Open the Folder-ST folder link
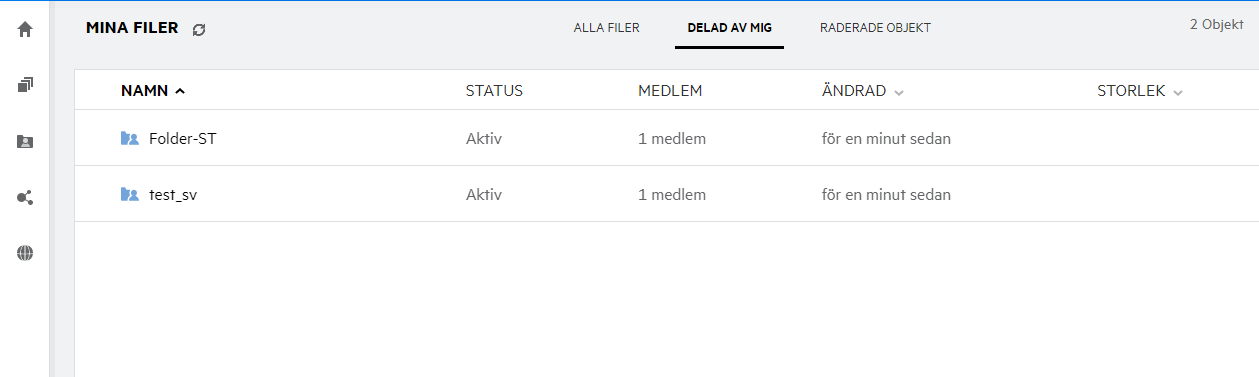 tap(182, 139)
